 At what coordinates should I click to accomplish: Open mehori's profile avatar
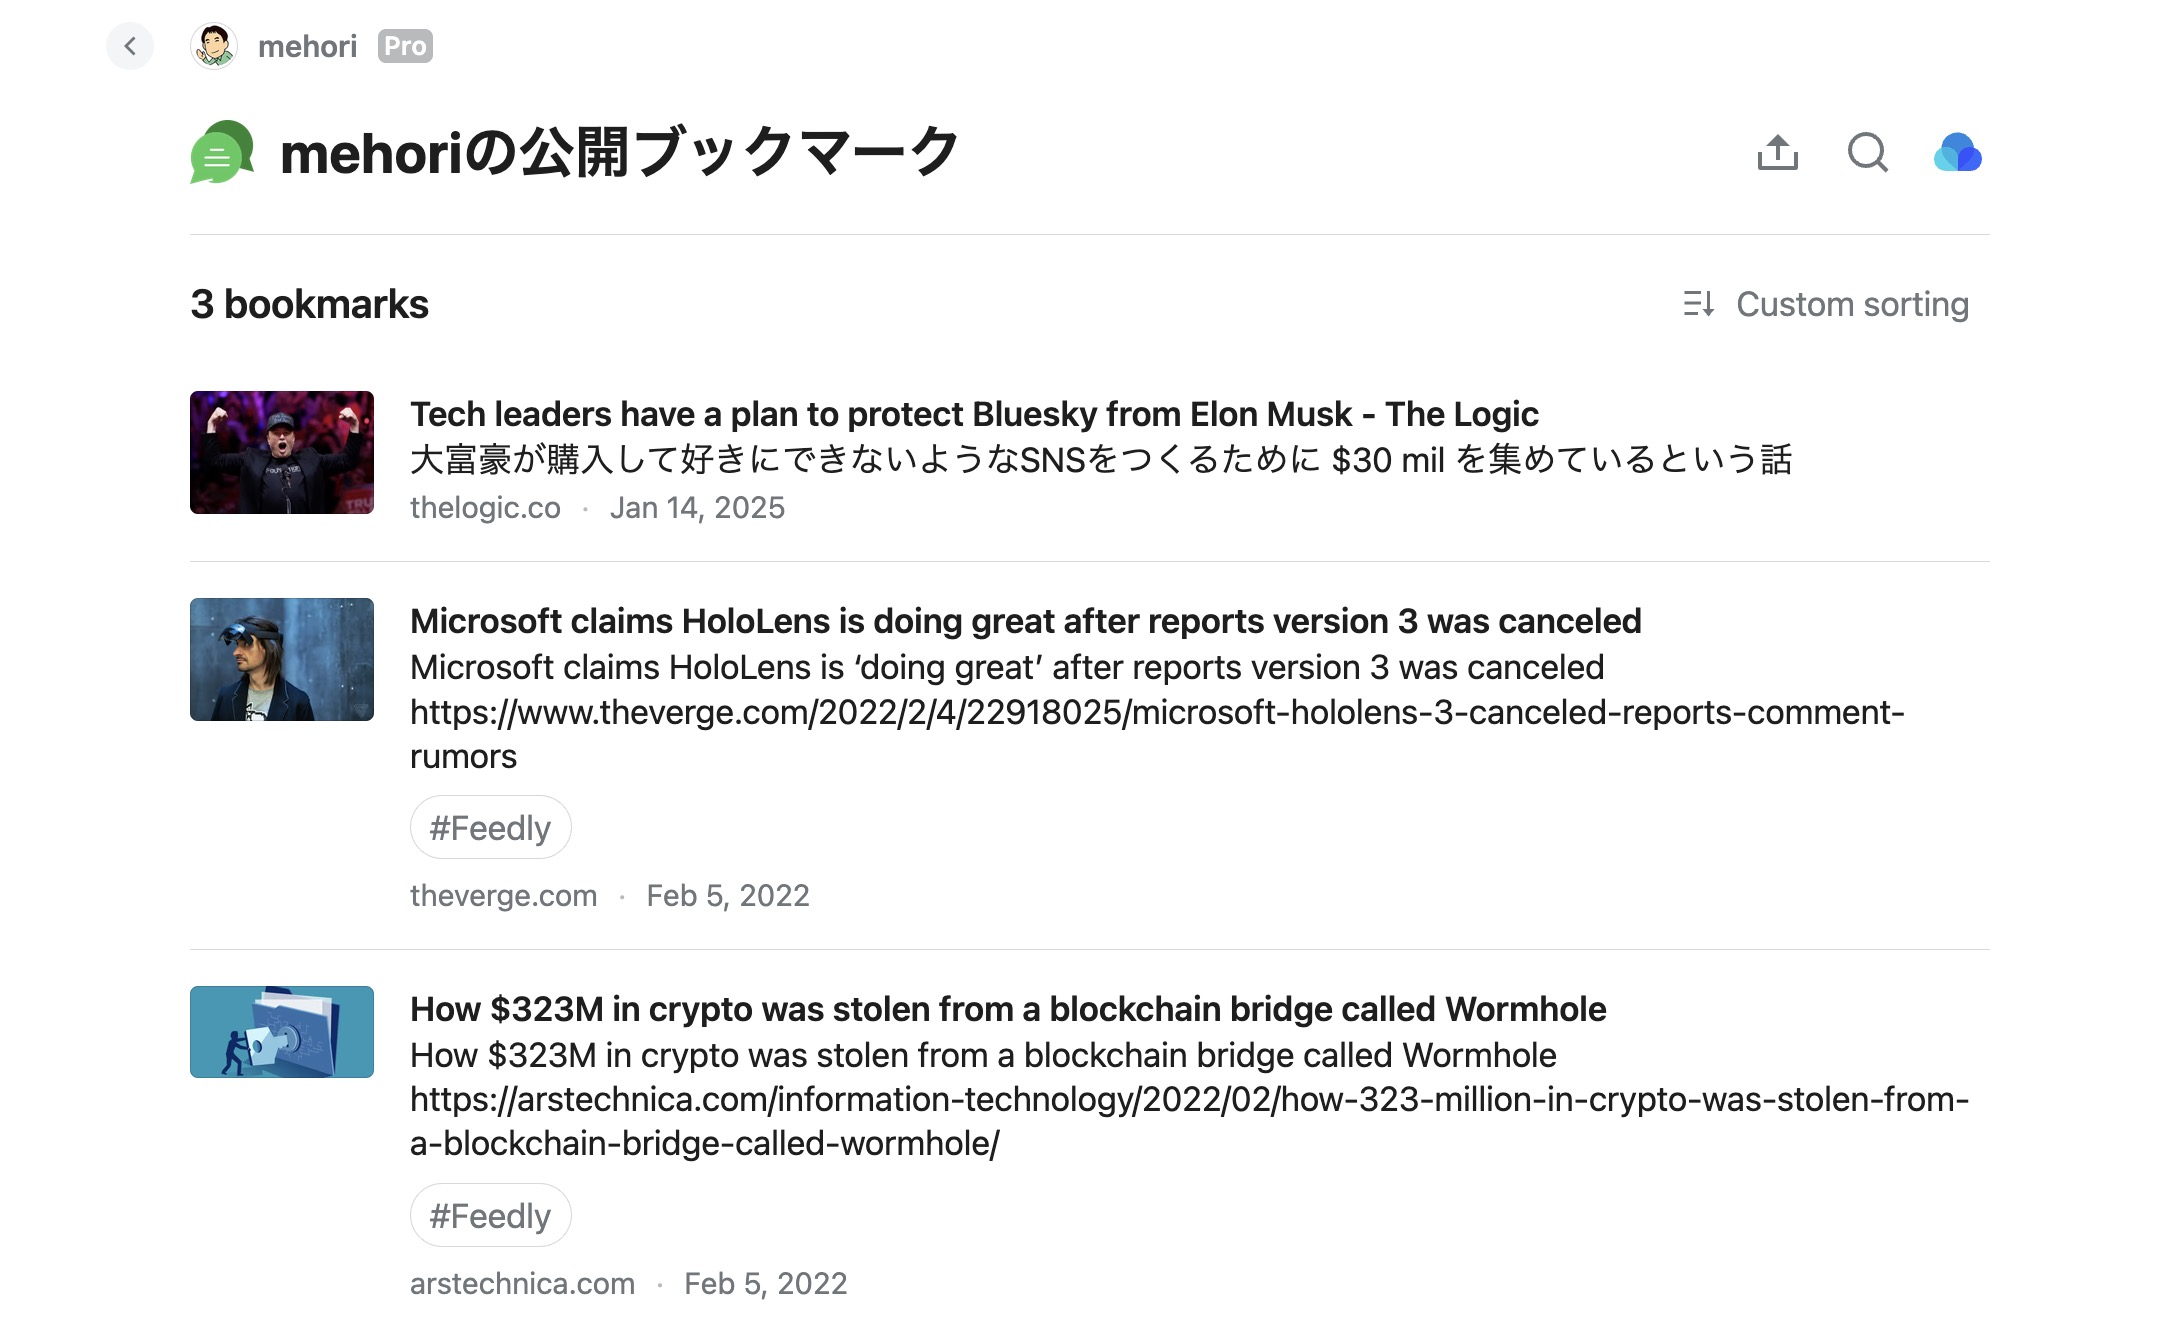pyautogui.click(x=214, y=46)
